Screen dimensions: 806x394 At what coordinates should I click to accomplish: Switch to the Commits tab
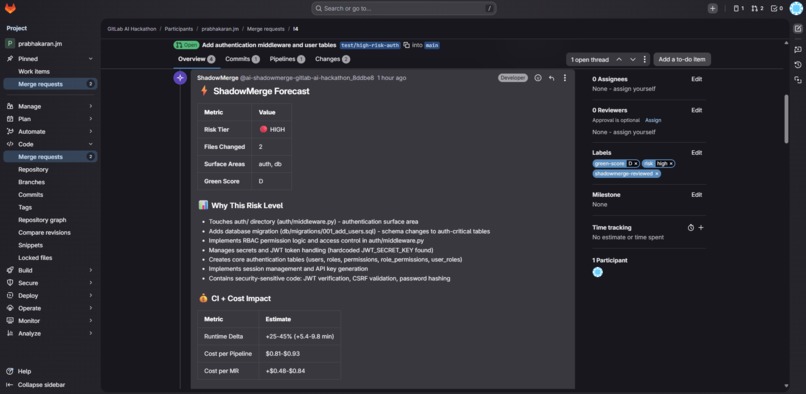tap(242, 59)
